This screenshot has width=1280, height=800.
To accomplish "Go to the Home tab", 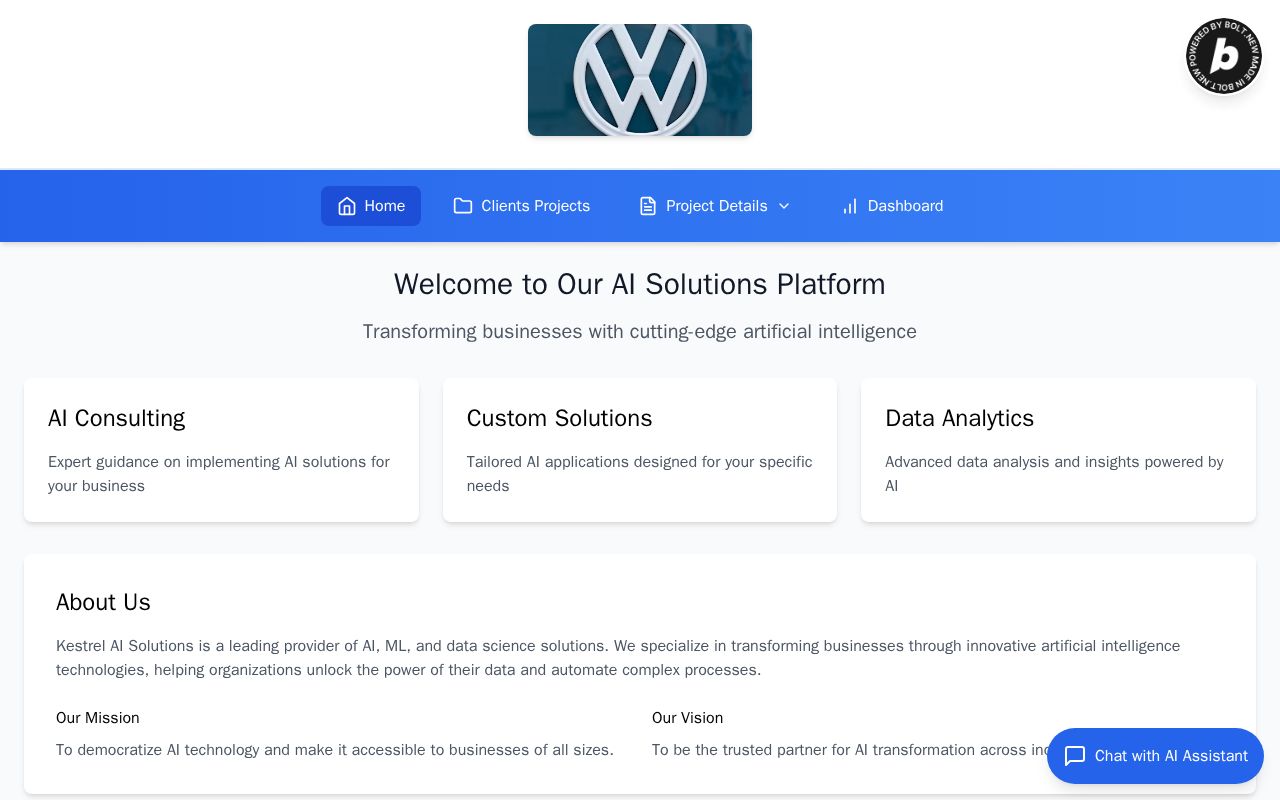I will [x=371, y=206].
